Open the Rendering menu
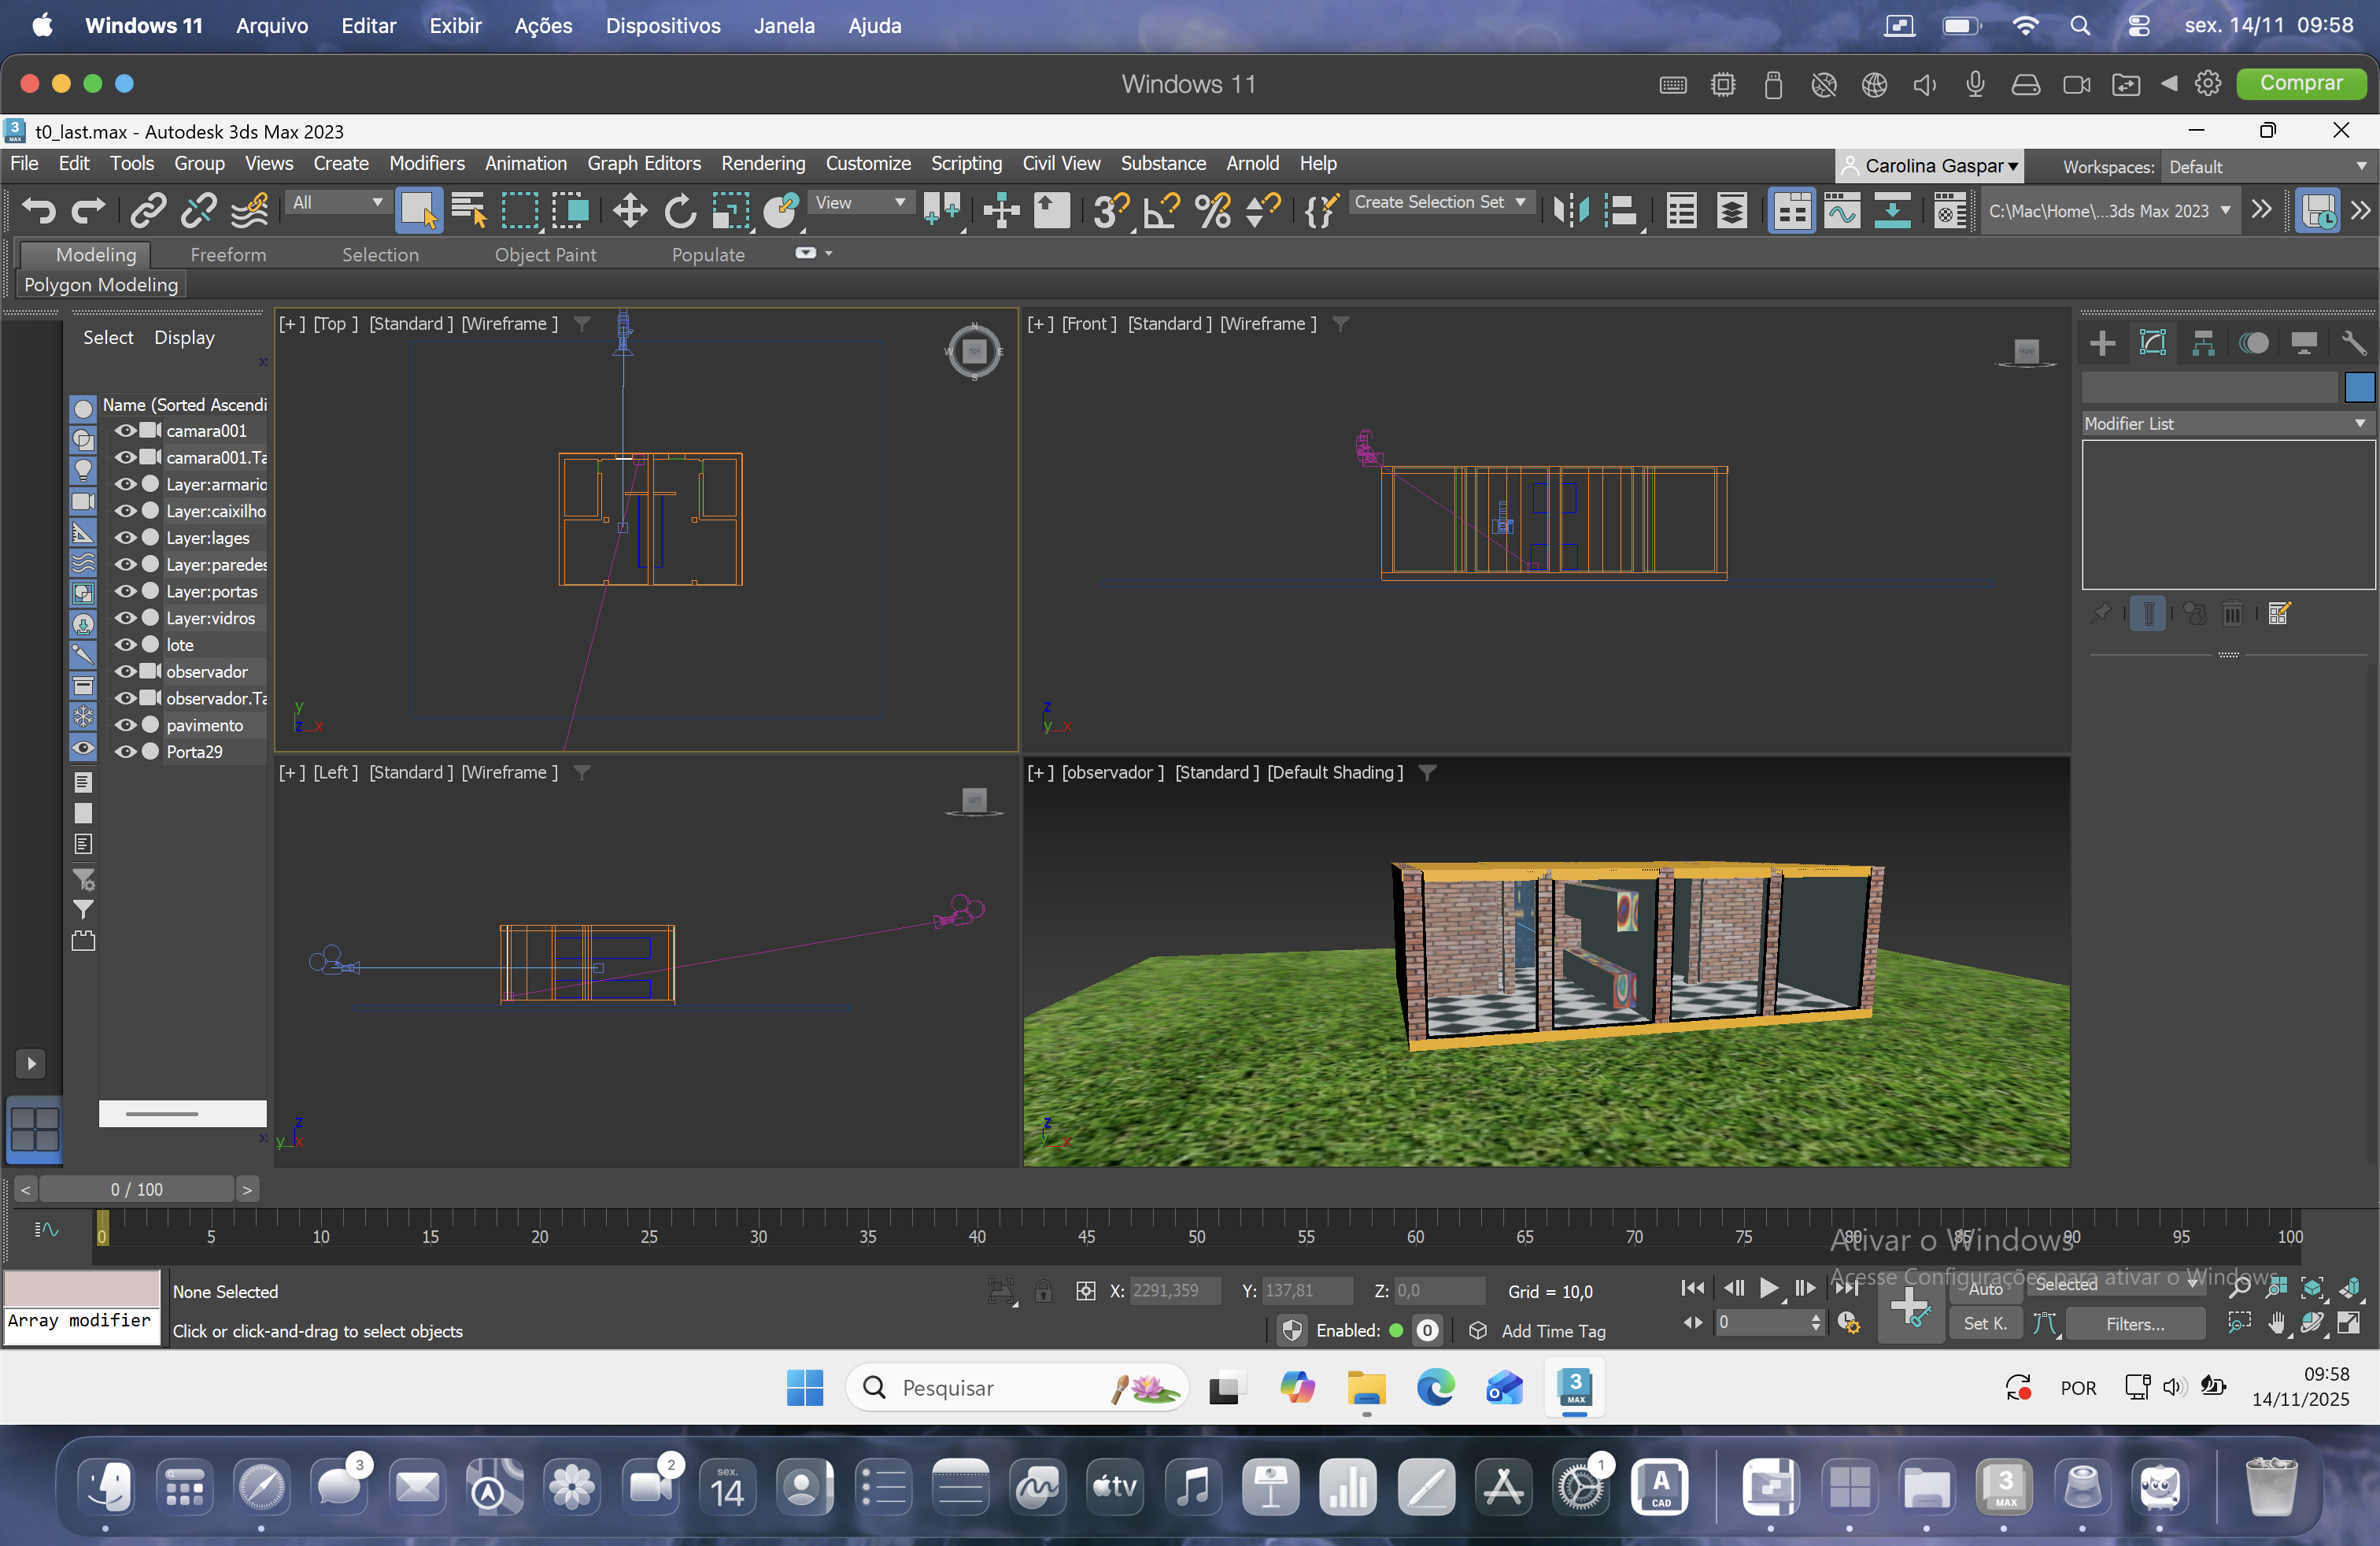 762,163
